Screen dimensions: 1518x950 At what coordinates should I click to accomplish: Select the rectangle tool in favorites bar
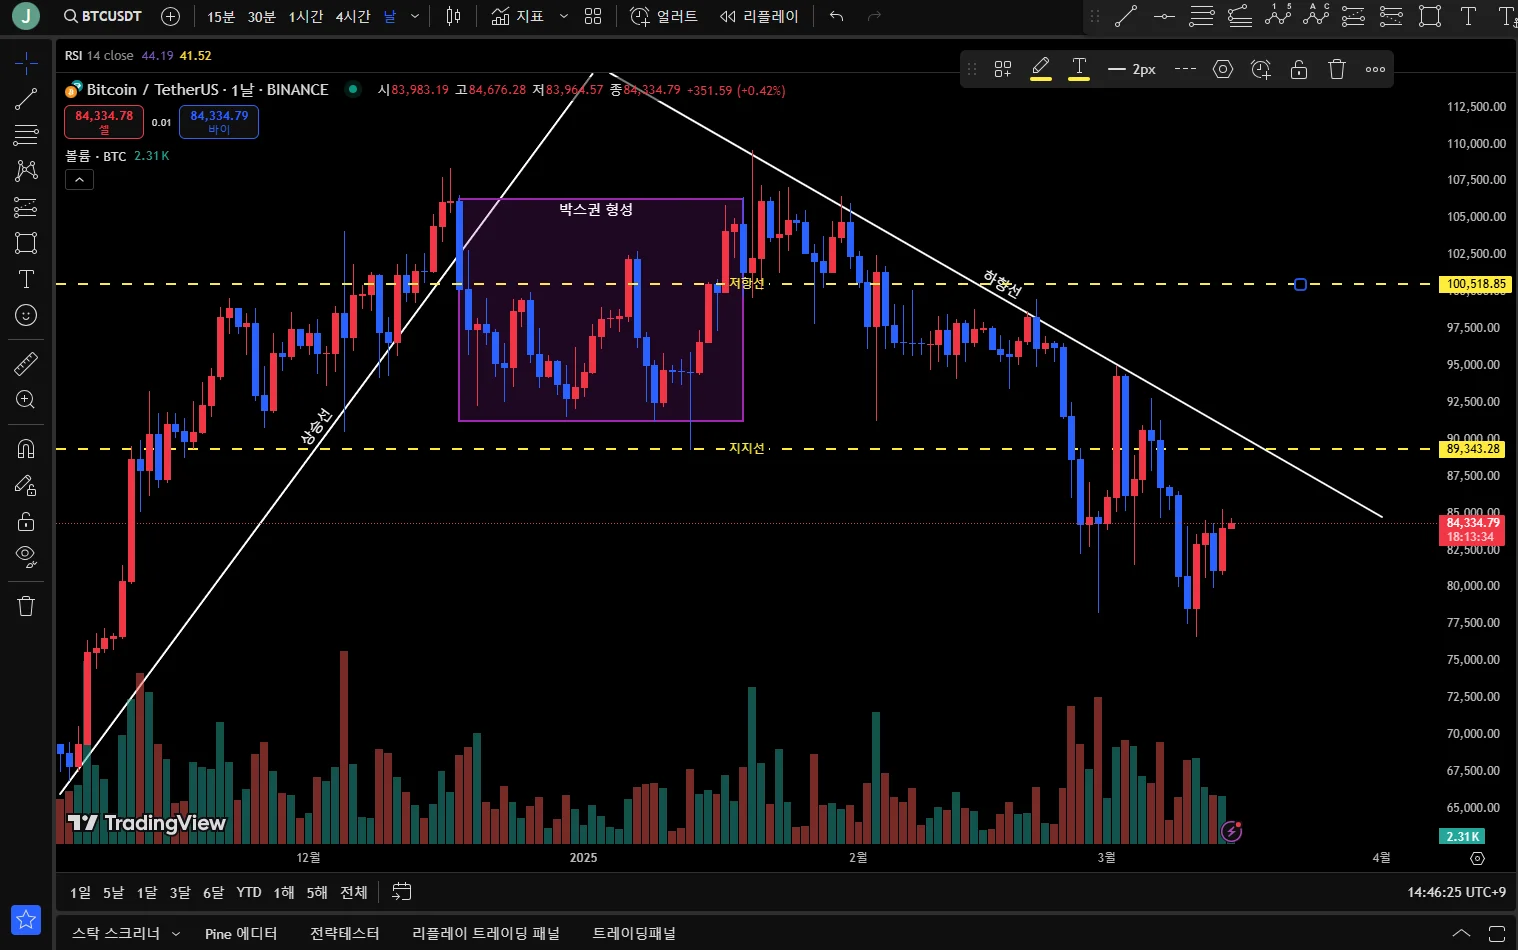[1430, 16]
